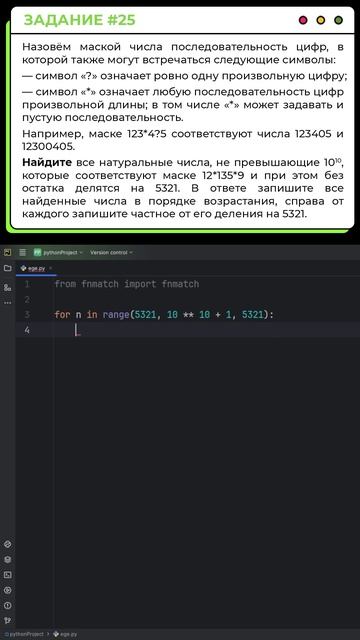Open the Problems tool window

[7, 606]
